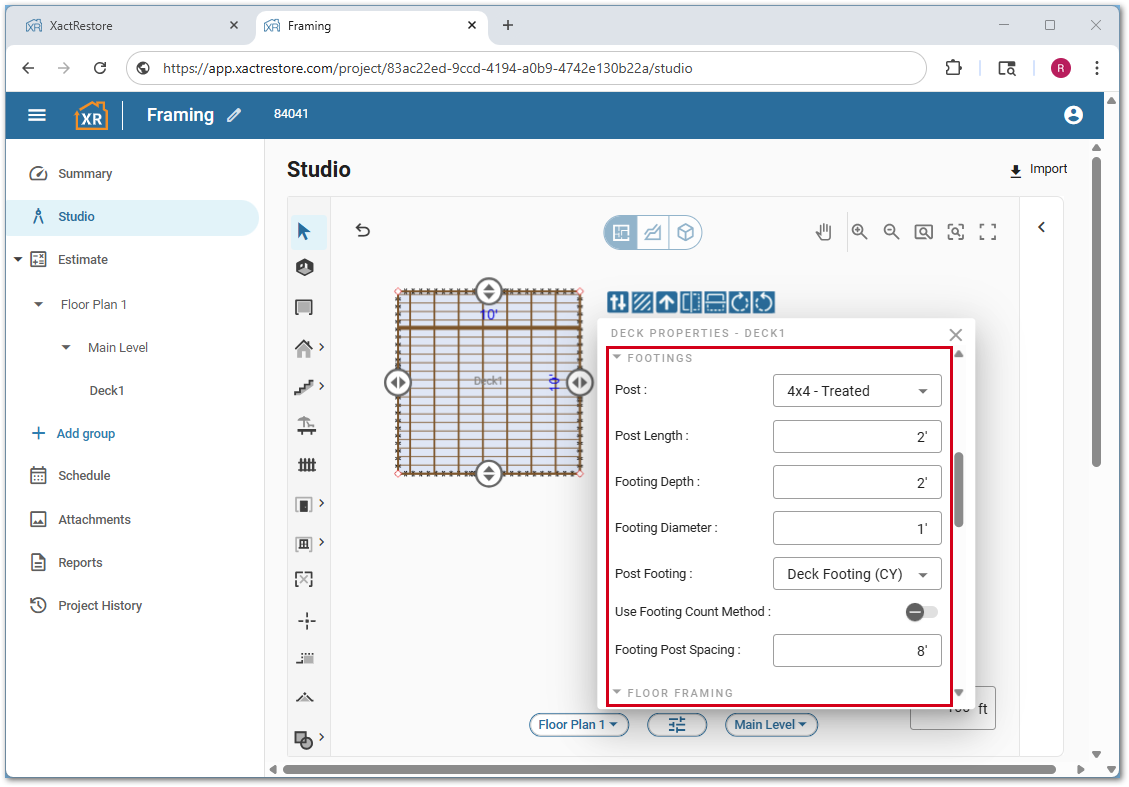The image size is (1129, 787).
Task: Collapse the Estimate tree in sidebar
Action: coord(18,260)
